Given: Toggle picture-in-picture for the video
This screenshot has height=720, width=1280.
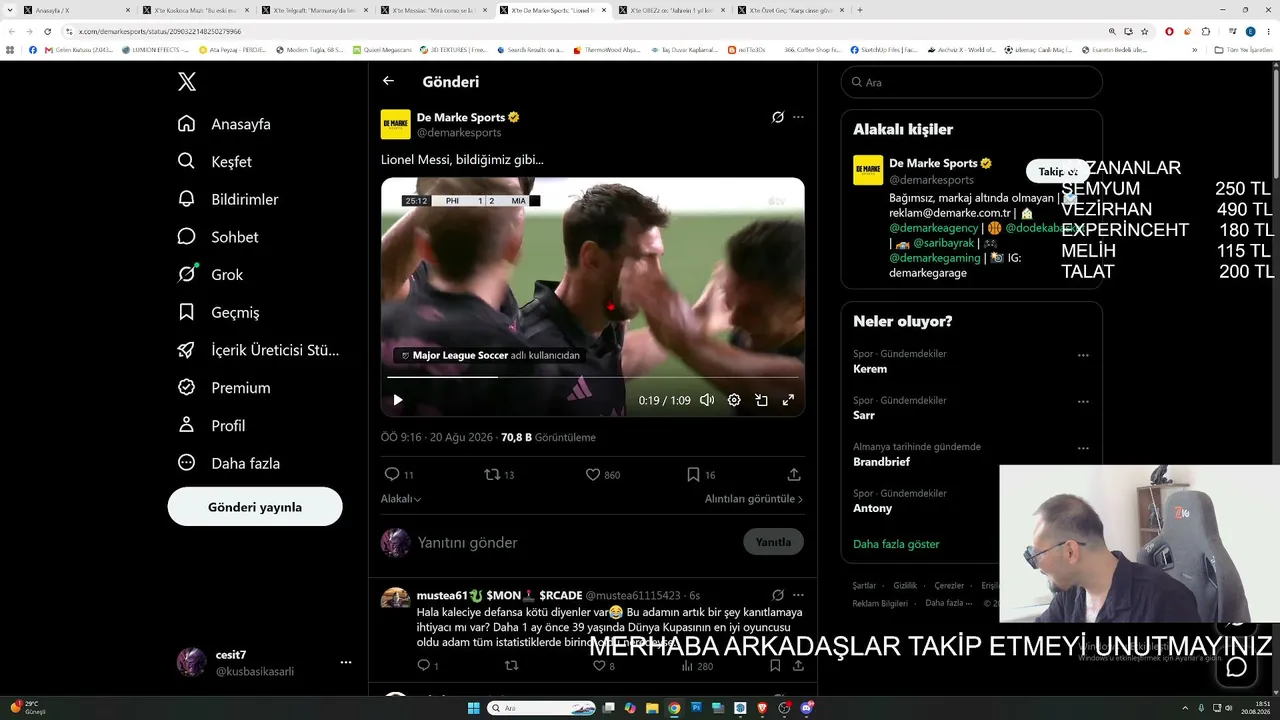Looking at the screenshot, I should coord(761,400).
